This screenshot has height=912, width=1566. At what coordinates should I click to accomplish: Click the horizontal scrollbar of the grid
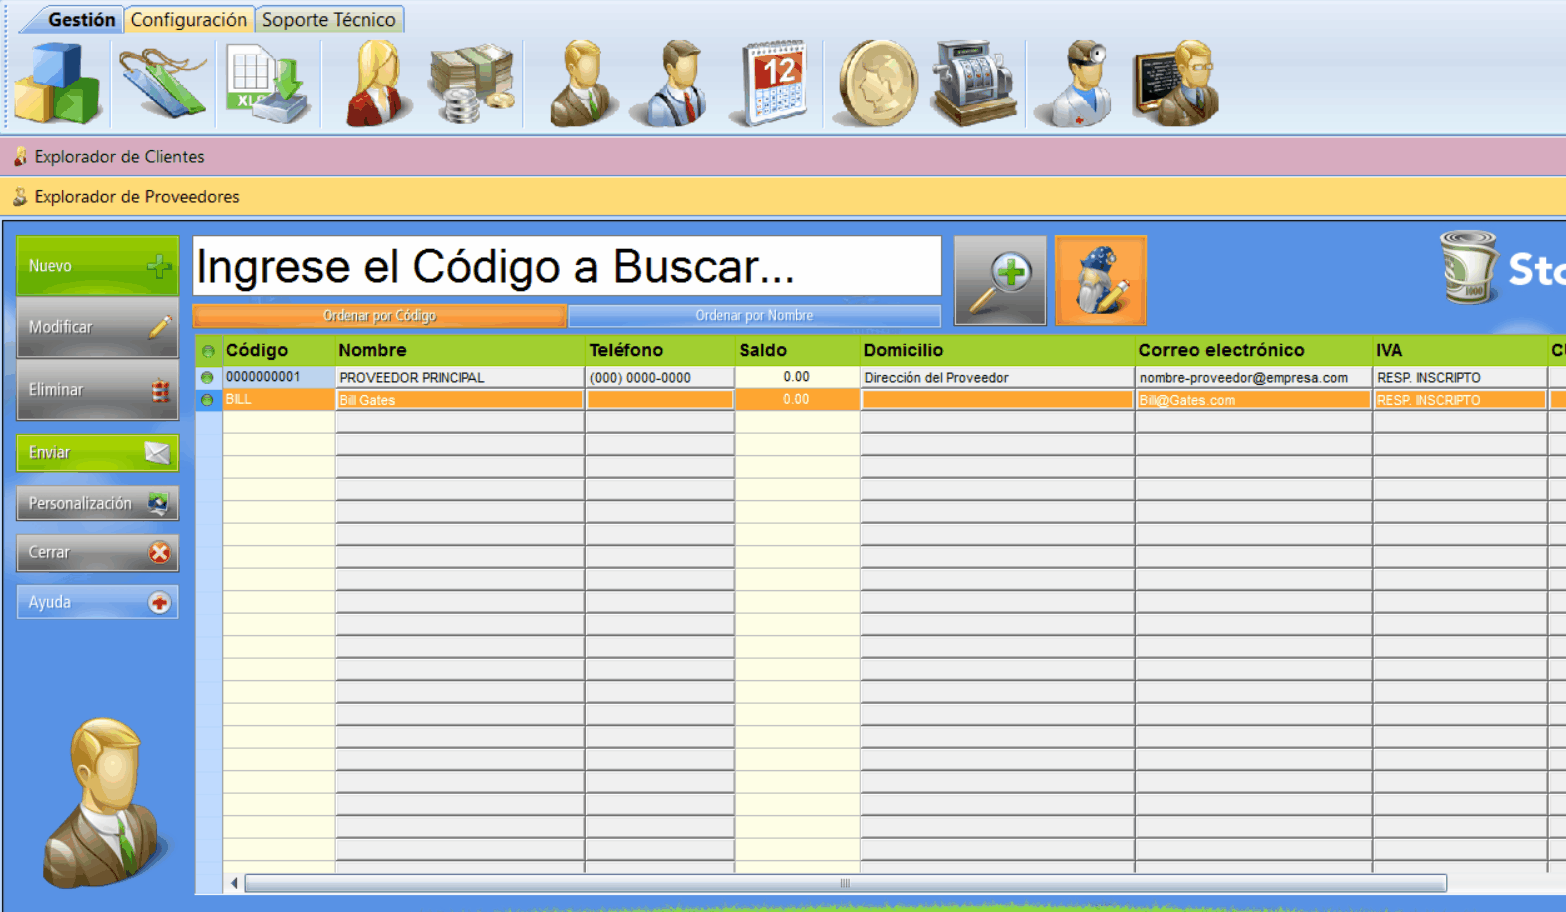click(846, 883)
